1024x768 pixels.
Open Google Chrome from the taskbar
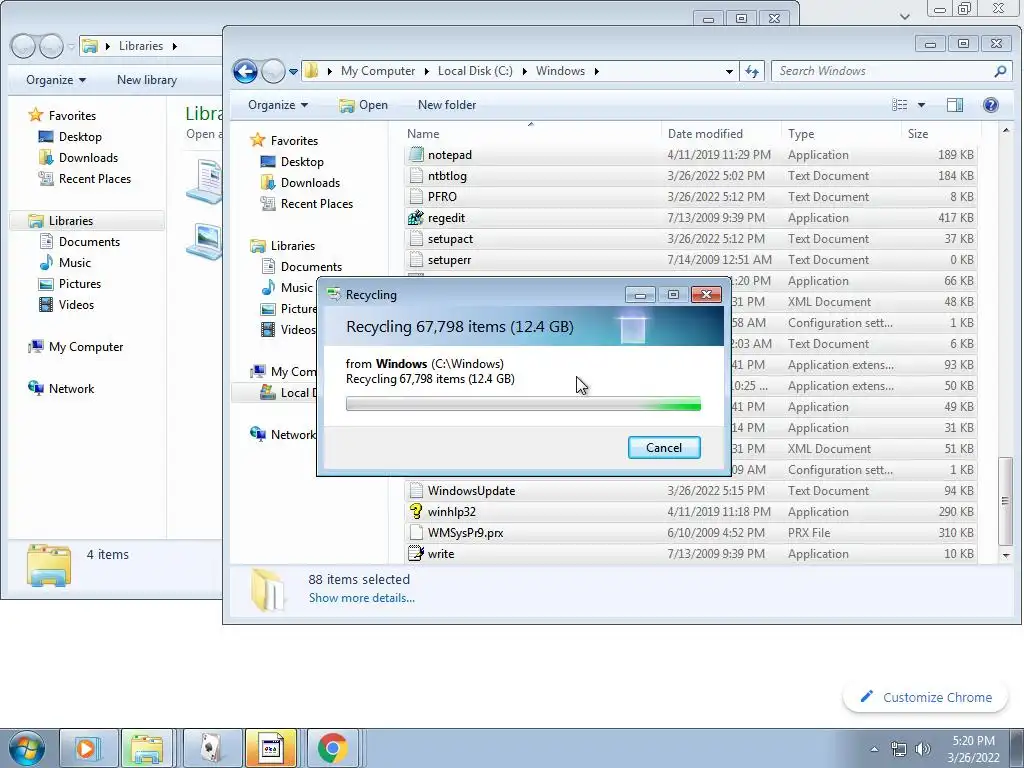[332, 748]
